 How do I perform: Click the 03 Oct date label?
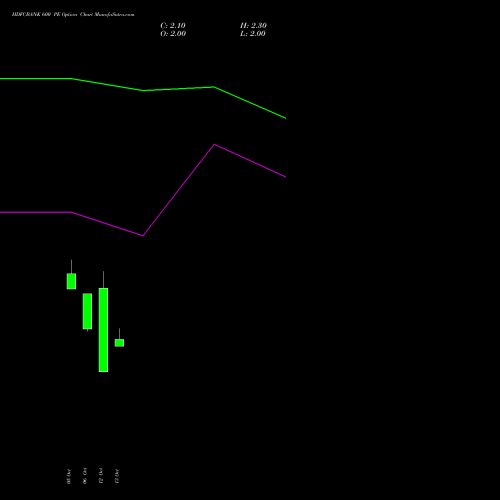tap(69, 476)
